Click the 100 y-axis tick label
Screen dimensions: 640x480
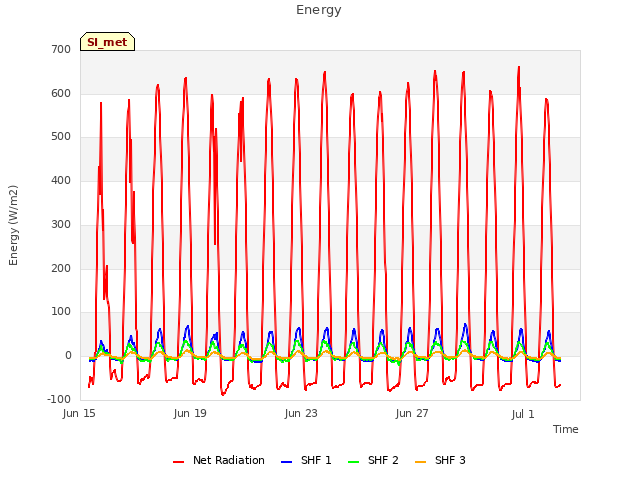61,312
